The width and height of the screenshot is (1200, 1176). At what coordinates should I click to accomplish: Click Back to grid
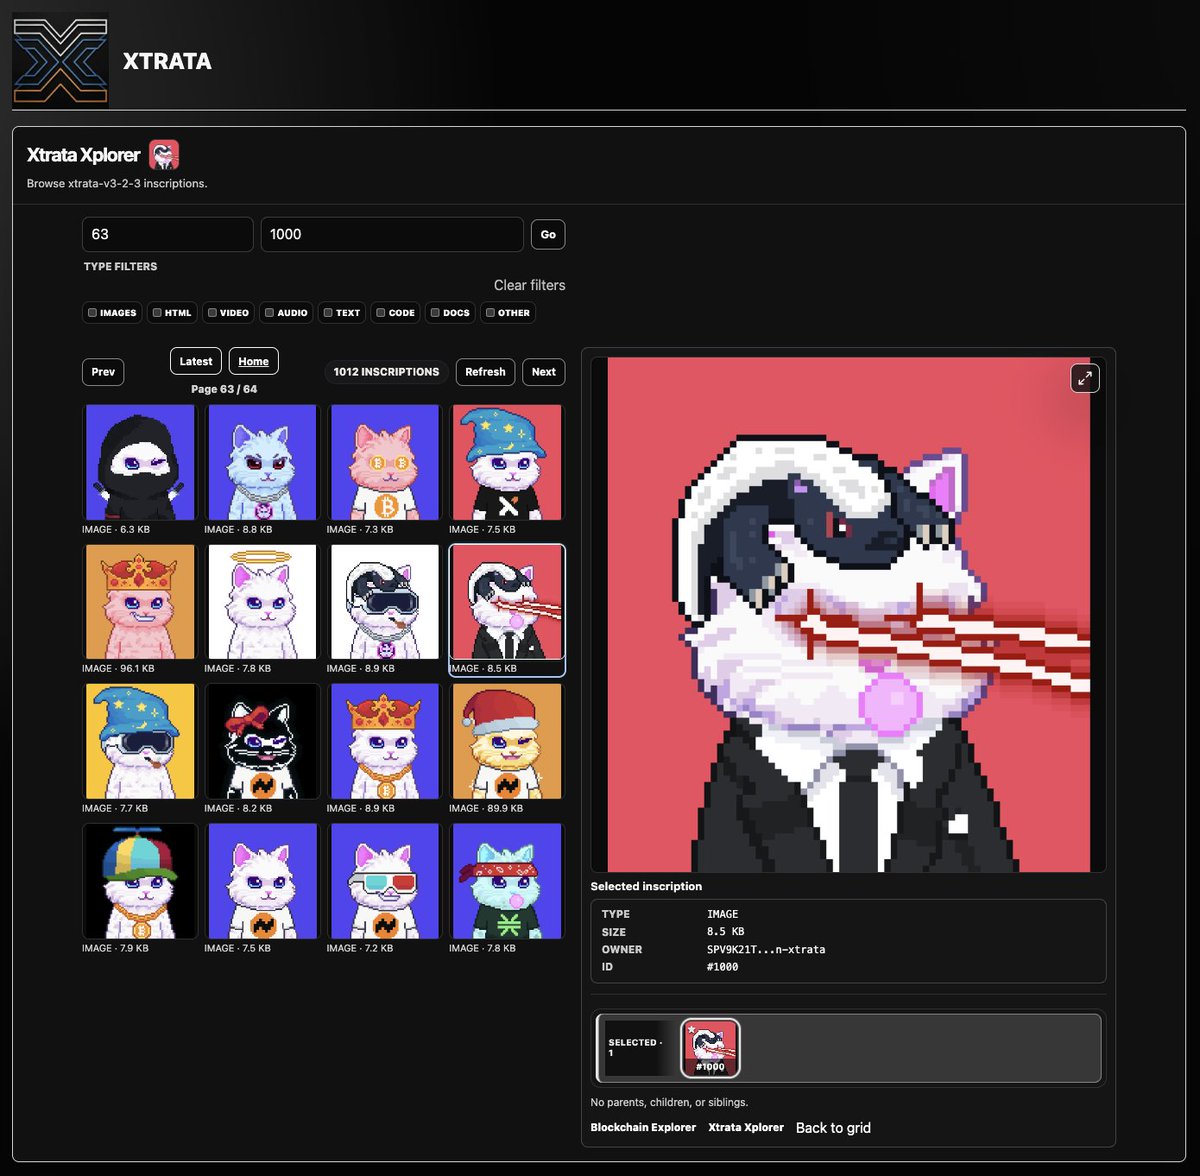tap(833, 1128)
